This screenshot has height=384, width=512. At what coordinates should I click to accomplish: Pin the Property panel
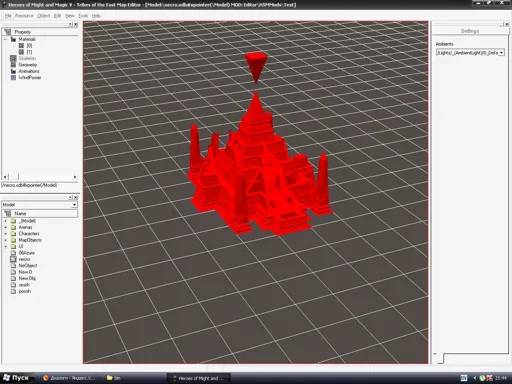[70, 24]
